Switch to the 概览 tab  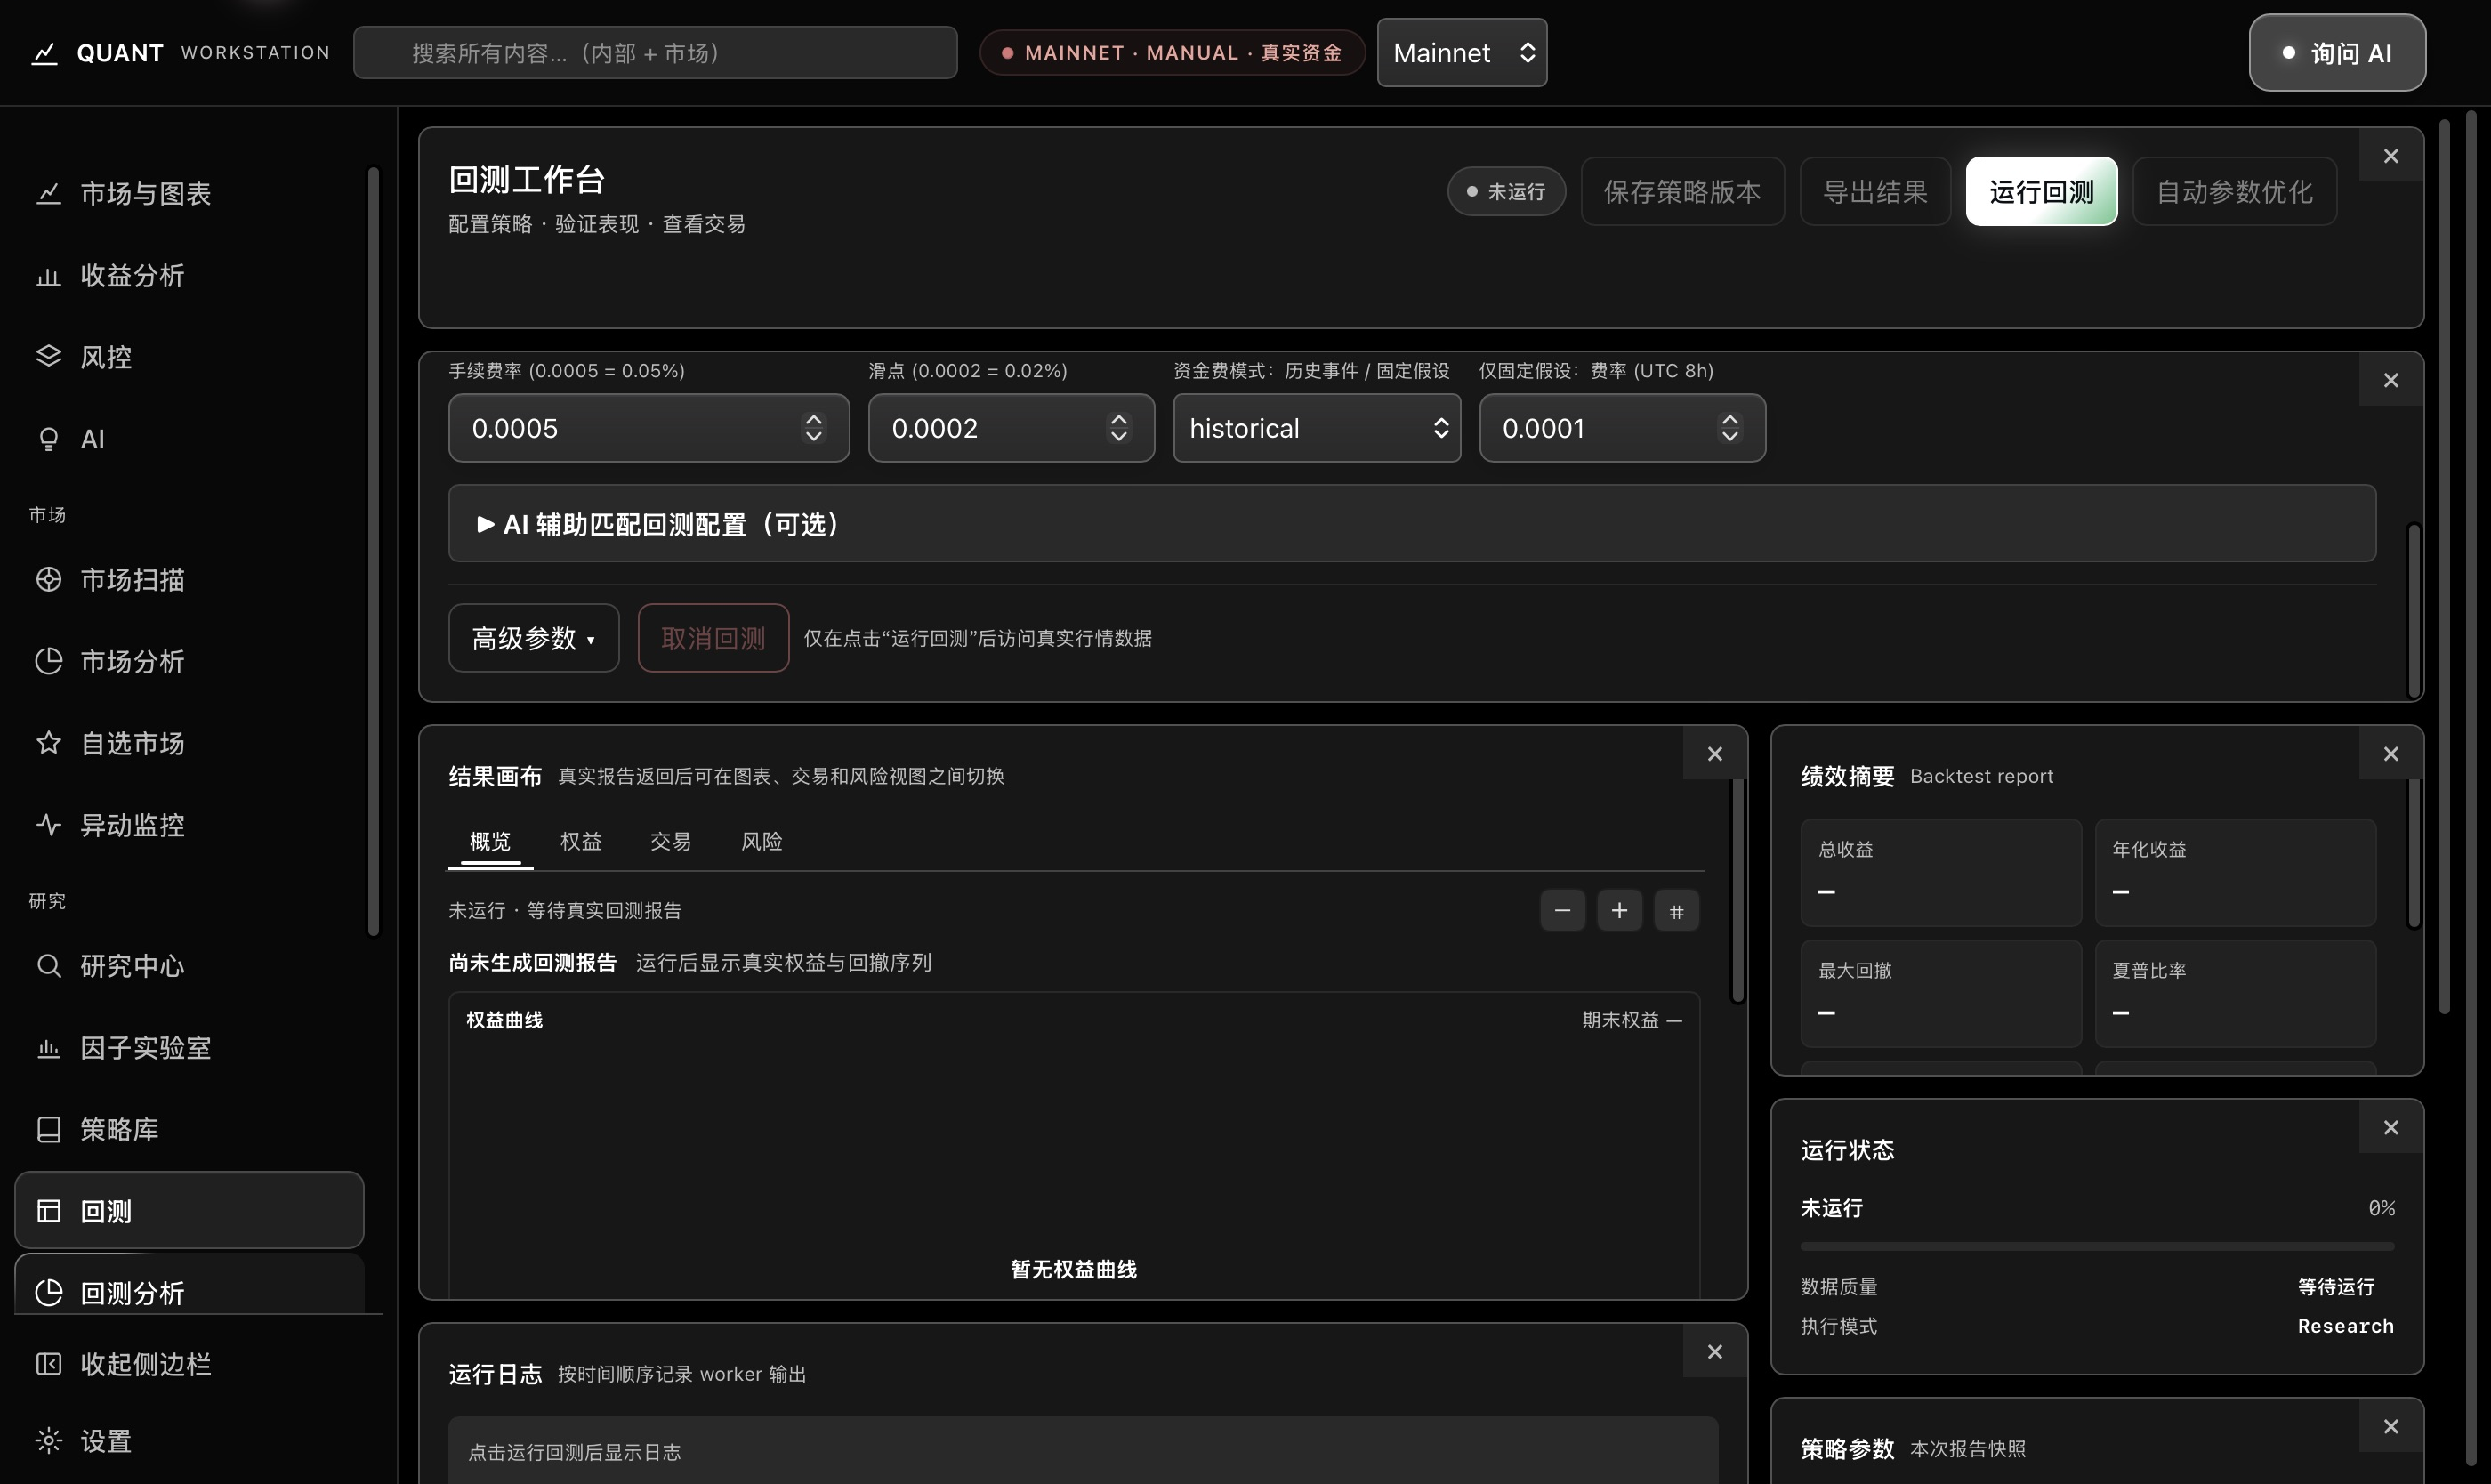pos(490,842)
